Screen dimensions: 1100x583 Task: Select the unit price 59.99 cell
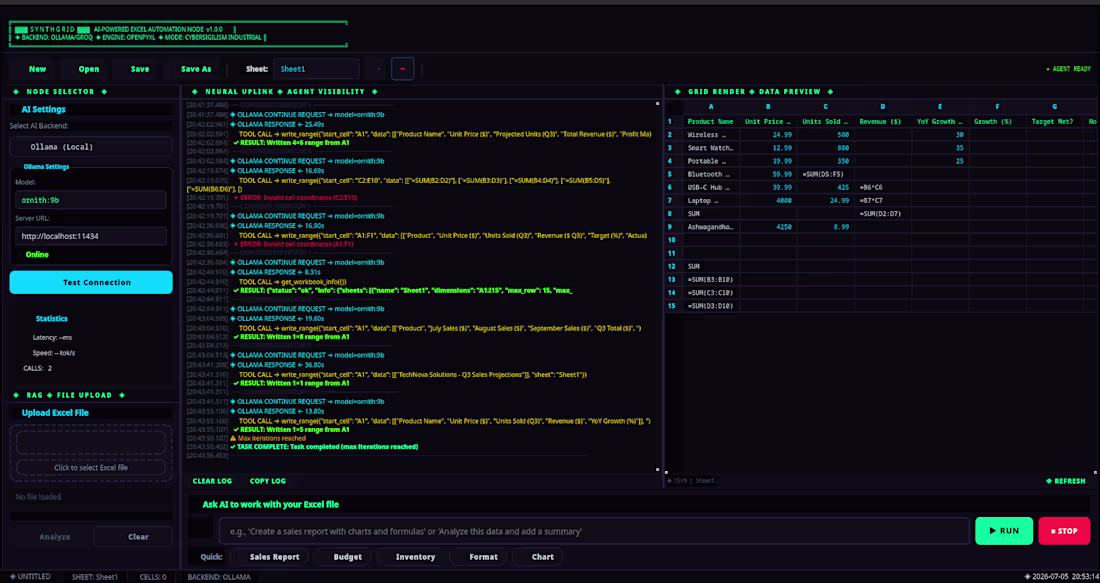click(x=768, y=174)
